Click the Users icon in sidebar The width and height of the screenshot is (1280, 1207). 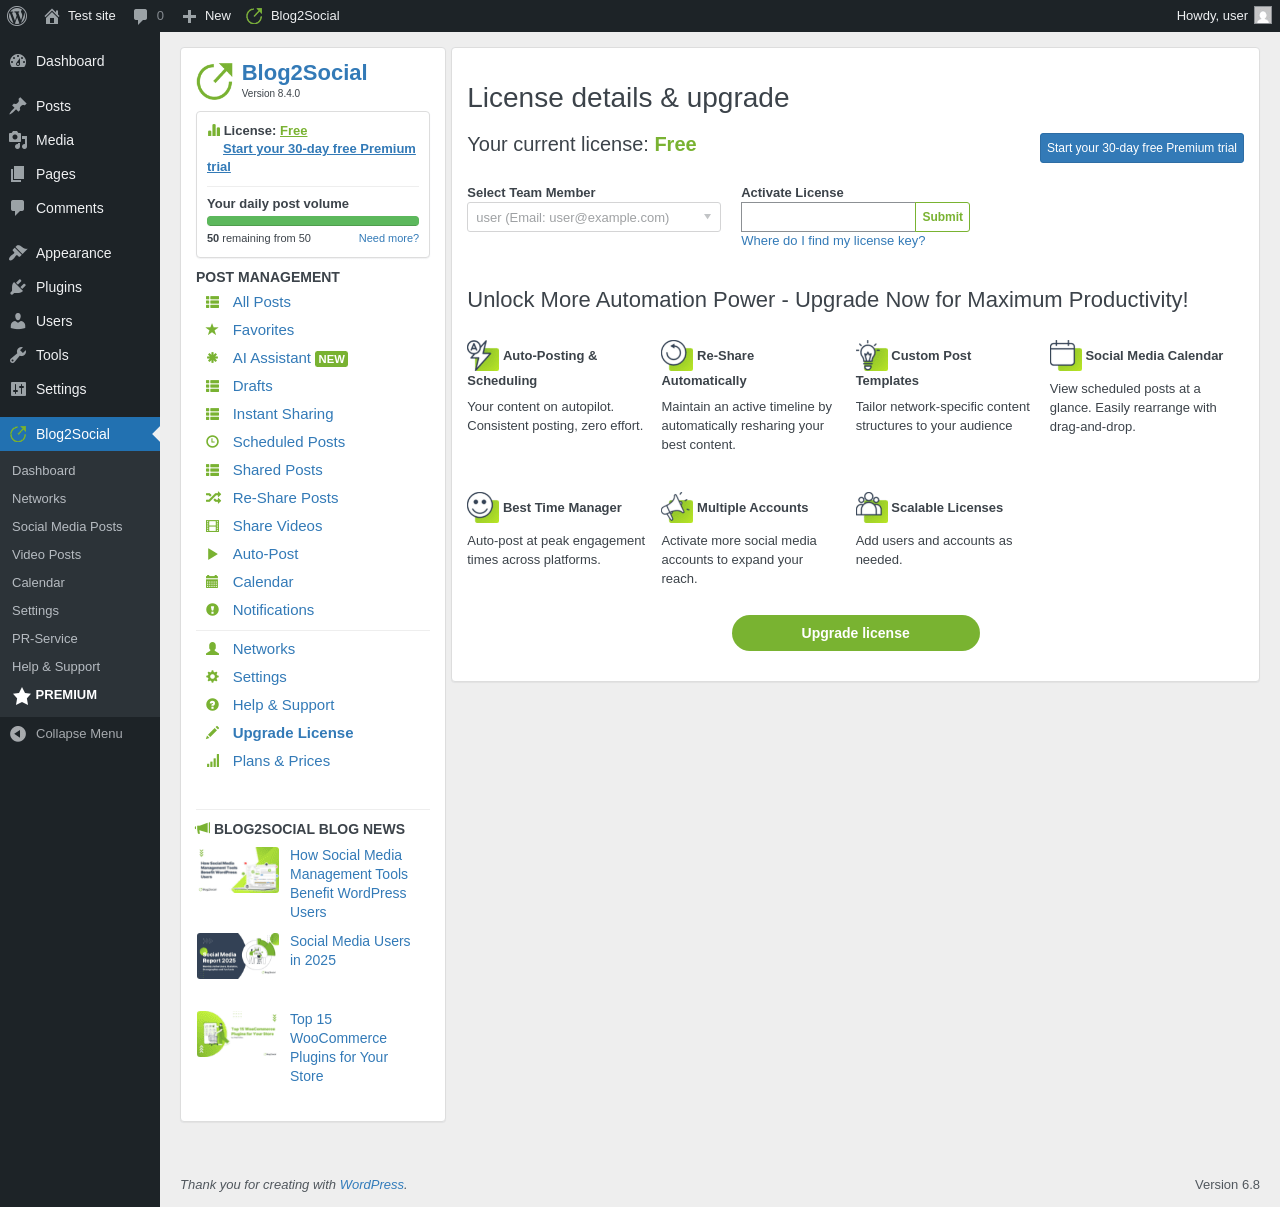[18, 321]
